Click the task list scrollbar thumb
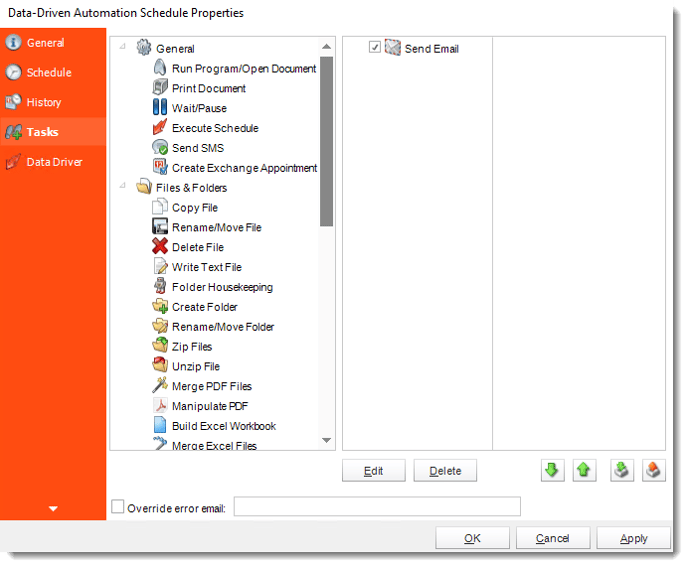688x567 pixels. coord(326,141)
